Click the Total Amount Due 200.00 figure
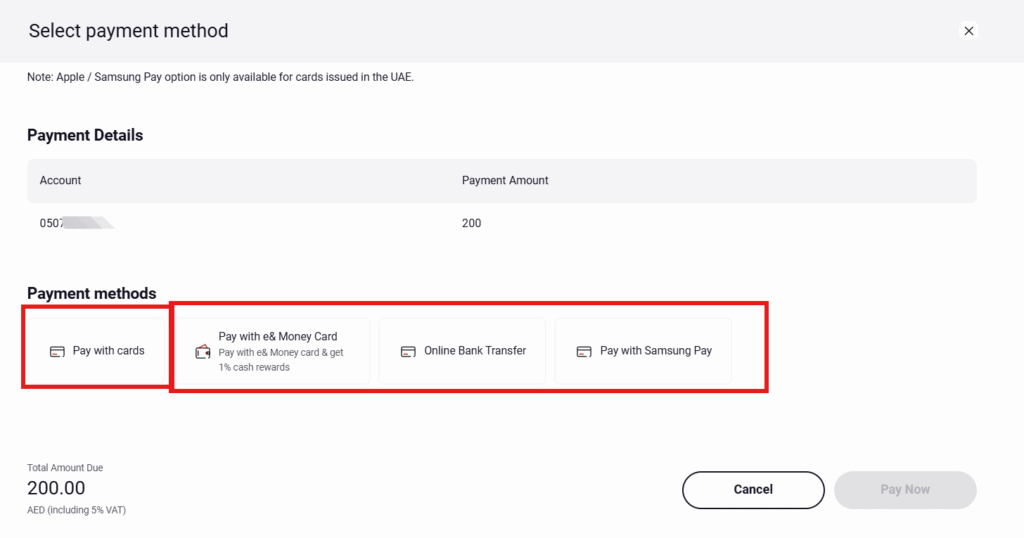 click(56, 488)
